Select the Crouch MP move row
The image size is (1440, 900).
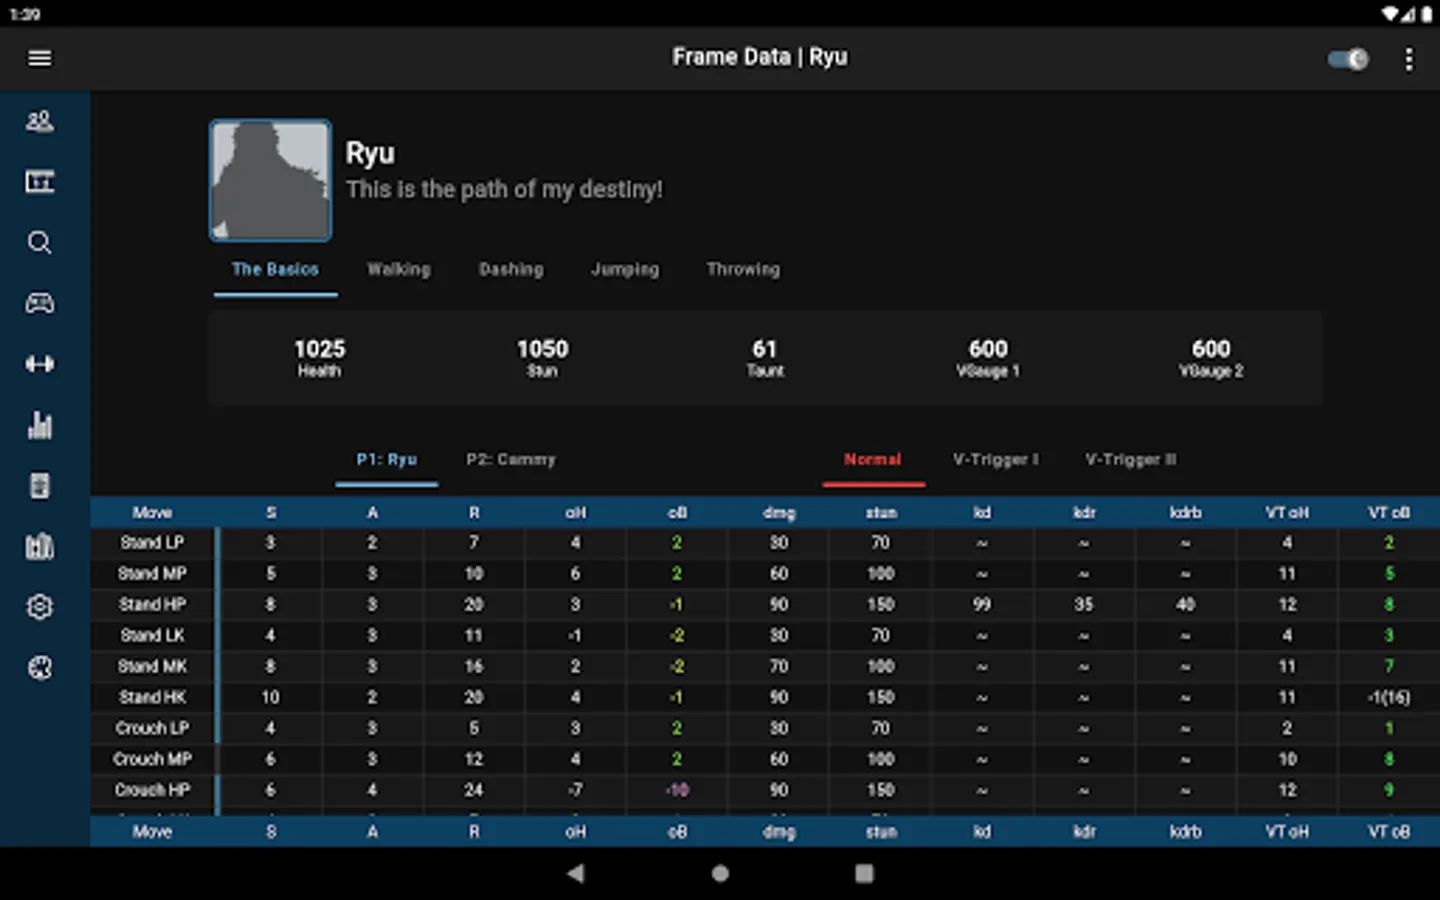765,759
